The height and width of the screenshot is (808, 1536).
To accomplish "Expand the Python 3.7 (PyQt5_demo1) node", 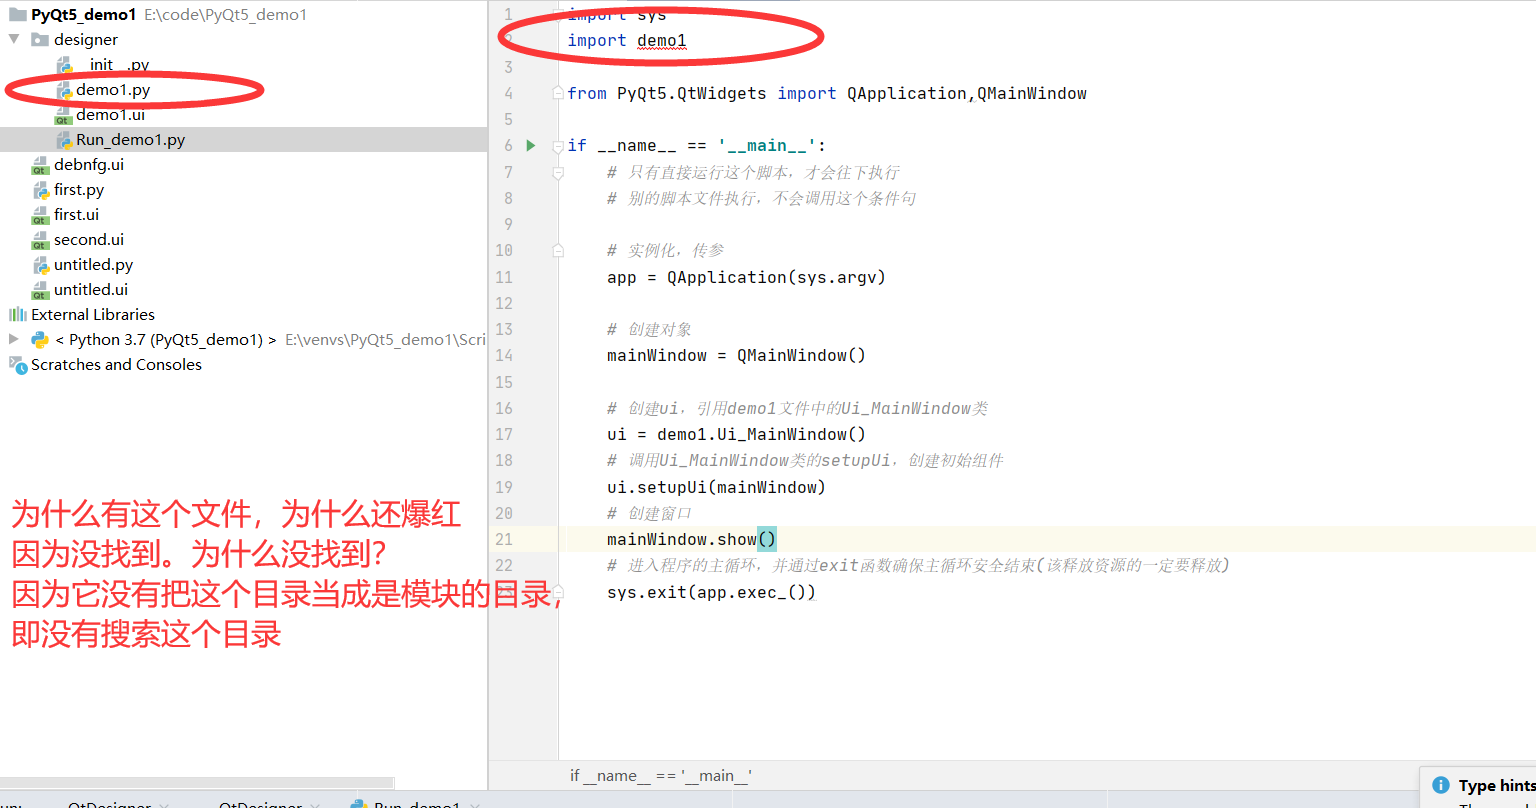I will tap(14, 339).
